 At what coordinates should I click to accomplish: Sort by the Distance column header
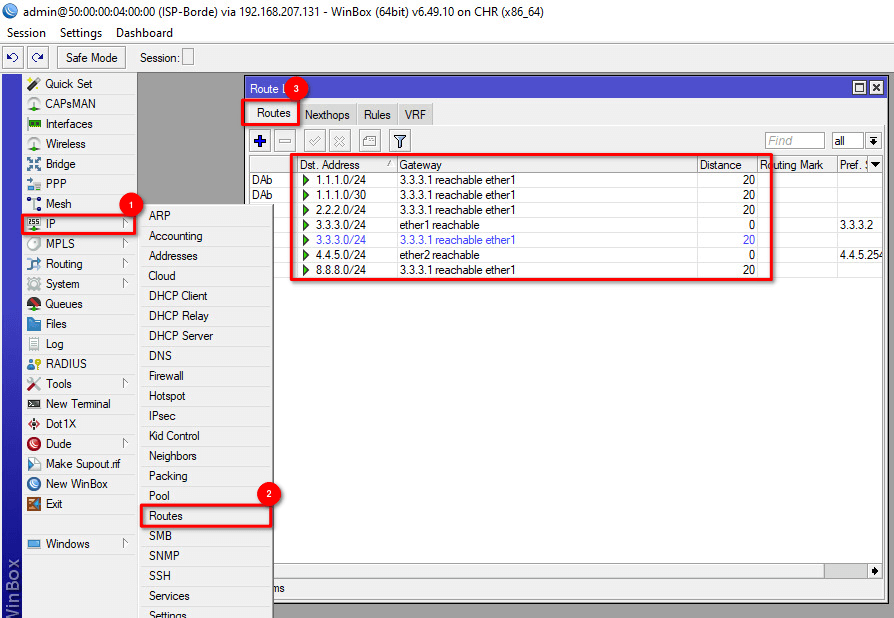click(726, 164)
